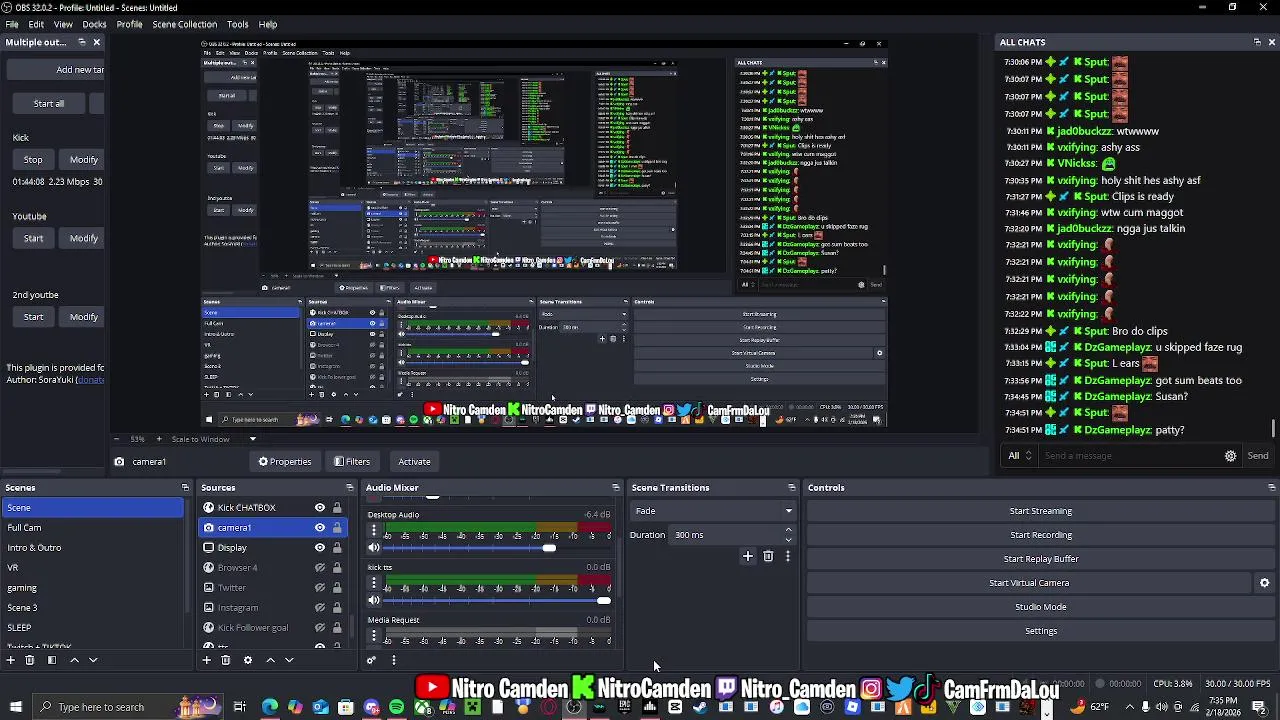Open Spotify from the taskbar
The height and width of the screenshot is (720, 1280).
[x=396, y=708]
